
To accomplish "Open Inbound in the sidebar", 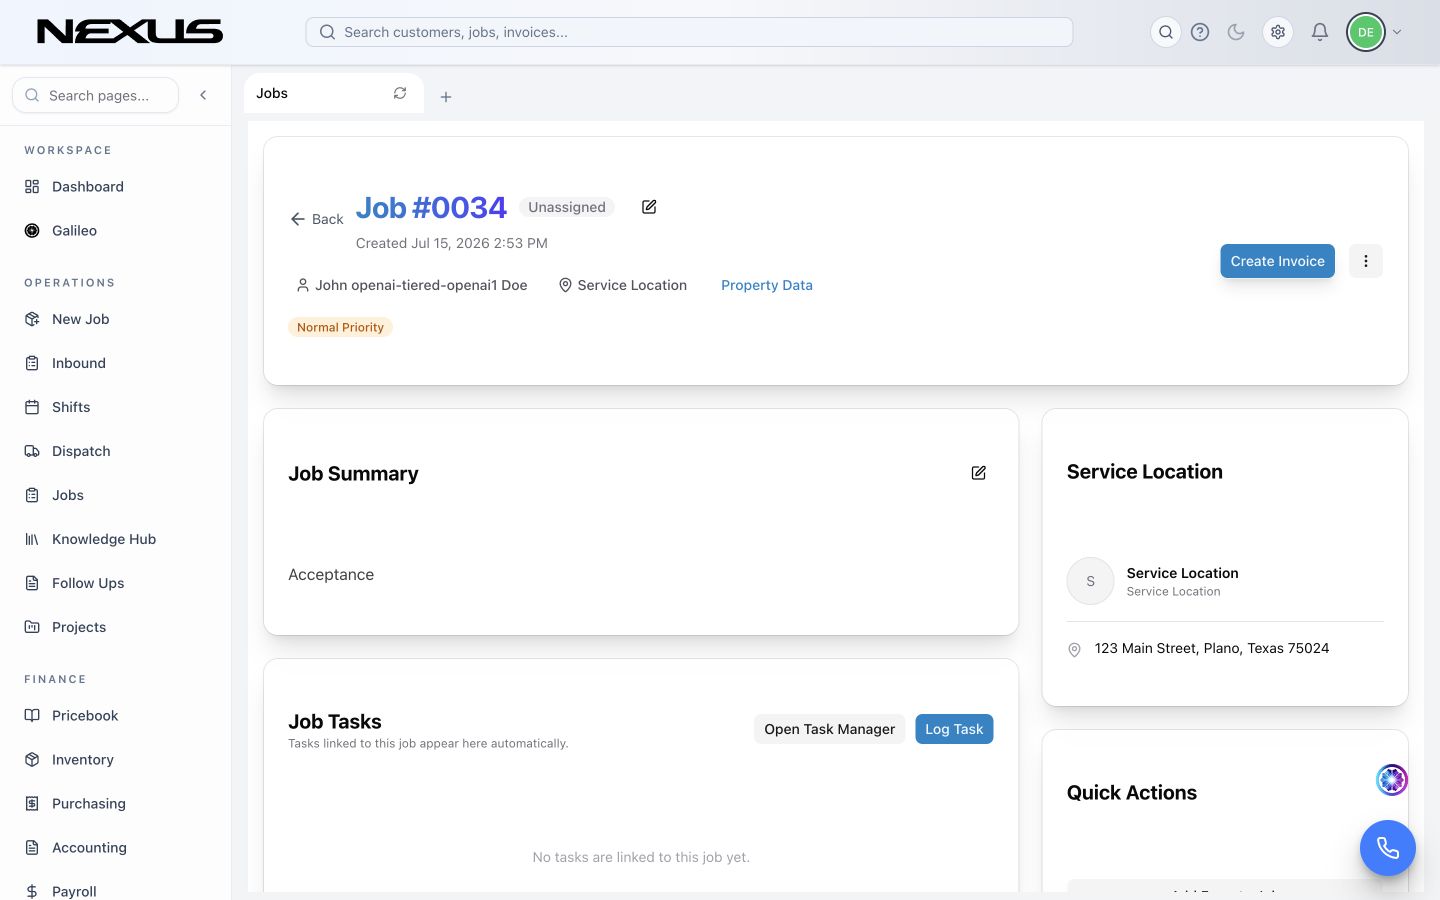I will pos(79,363).
